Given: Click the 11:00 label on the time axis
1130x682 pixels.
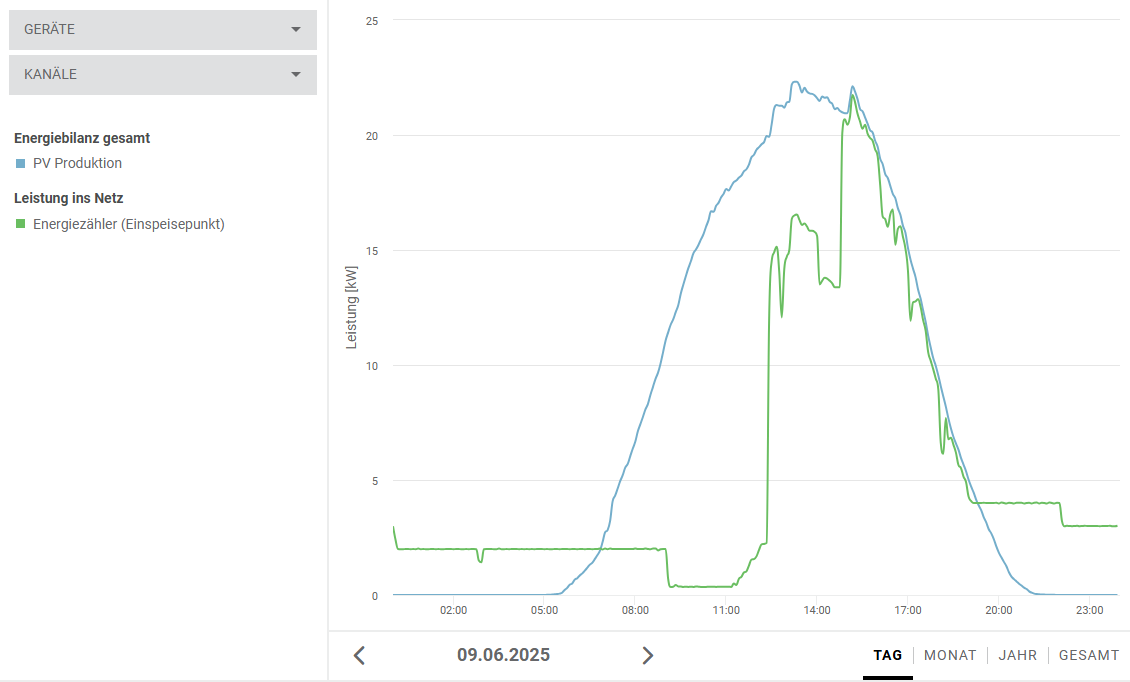Looking at the screenshot, I should (726, 610).
